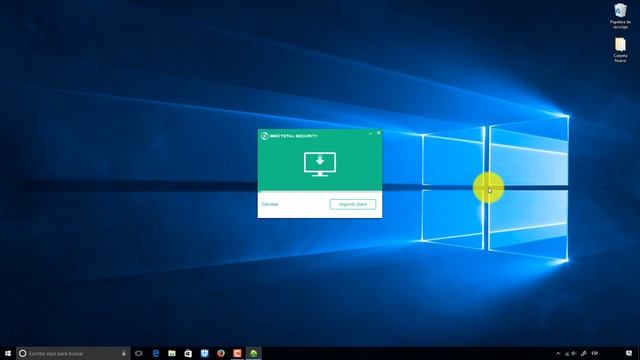
Task: Click the connection icon beside ESP indicator
Action: [x=584, y=353]
